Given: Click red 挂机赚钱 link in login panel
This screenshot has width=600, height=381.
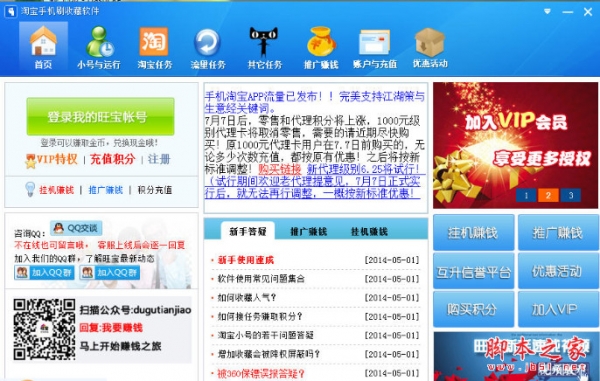Looking at the screenshot, I should pyautogui.click(x=56, y=190).
